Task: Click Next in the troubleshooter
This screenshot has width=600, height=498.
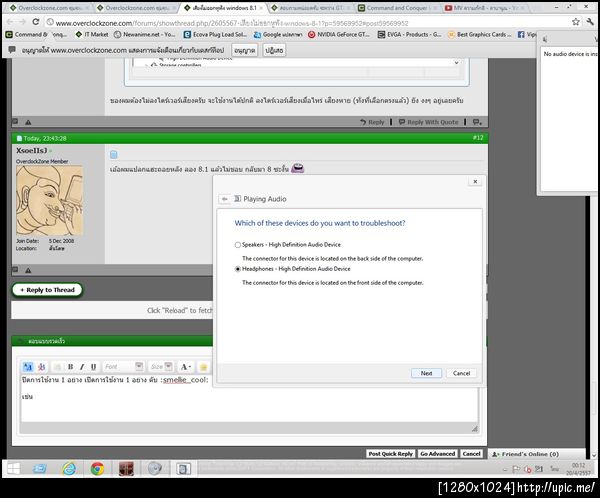Action: pos(426,373)
